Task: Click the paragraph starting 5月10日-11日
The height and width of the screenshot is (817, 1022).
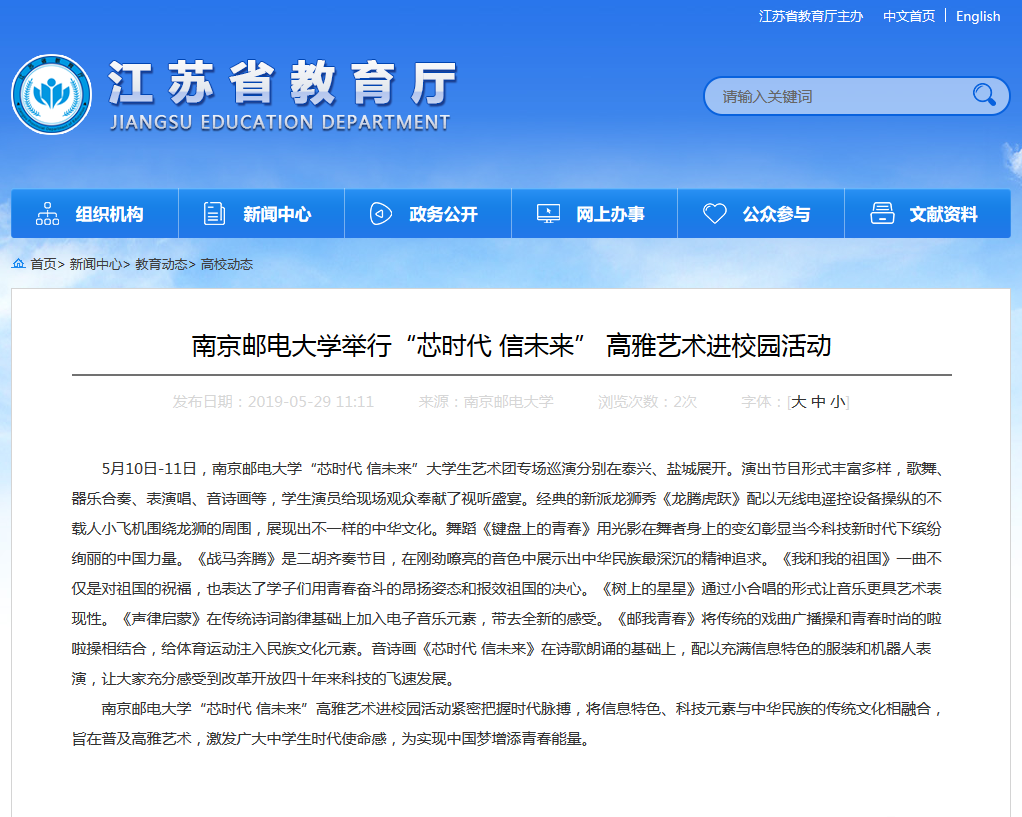Action: (x=507, y=574)
